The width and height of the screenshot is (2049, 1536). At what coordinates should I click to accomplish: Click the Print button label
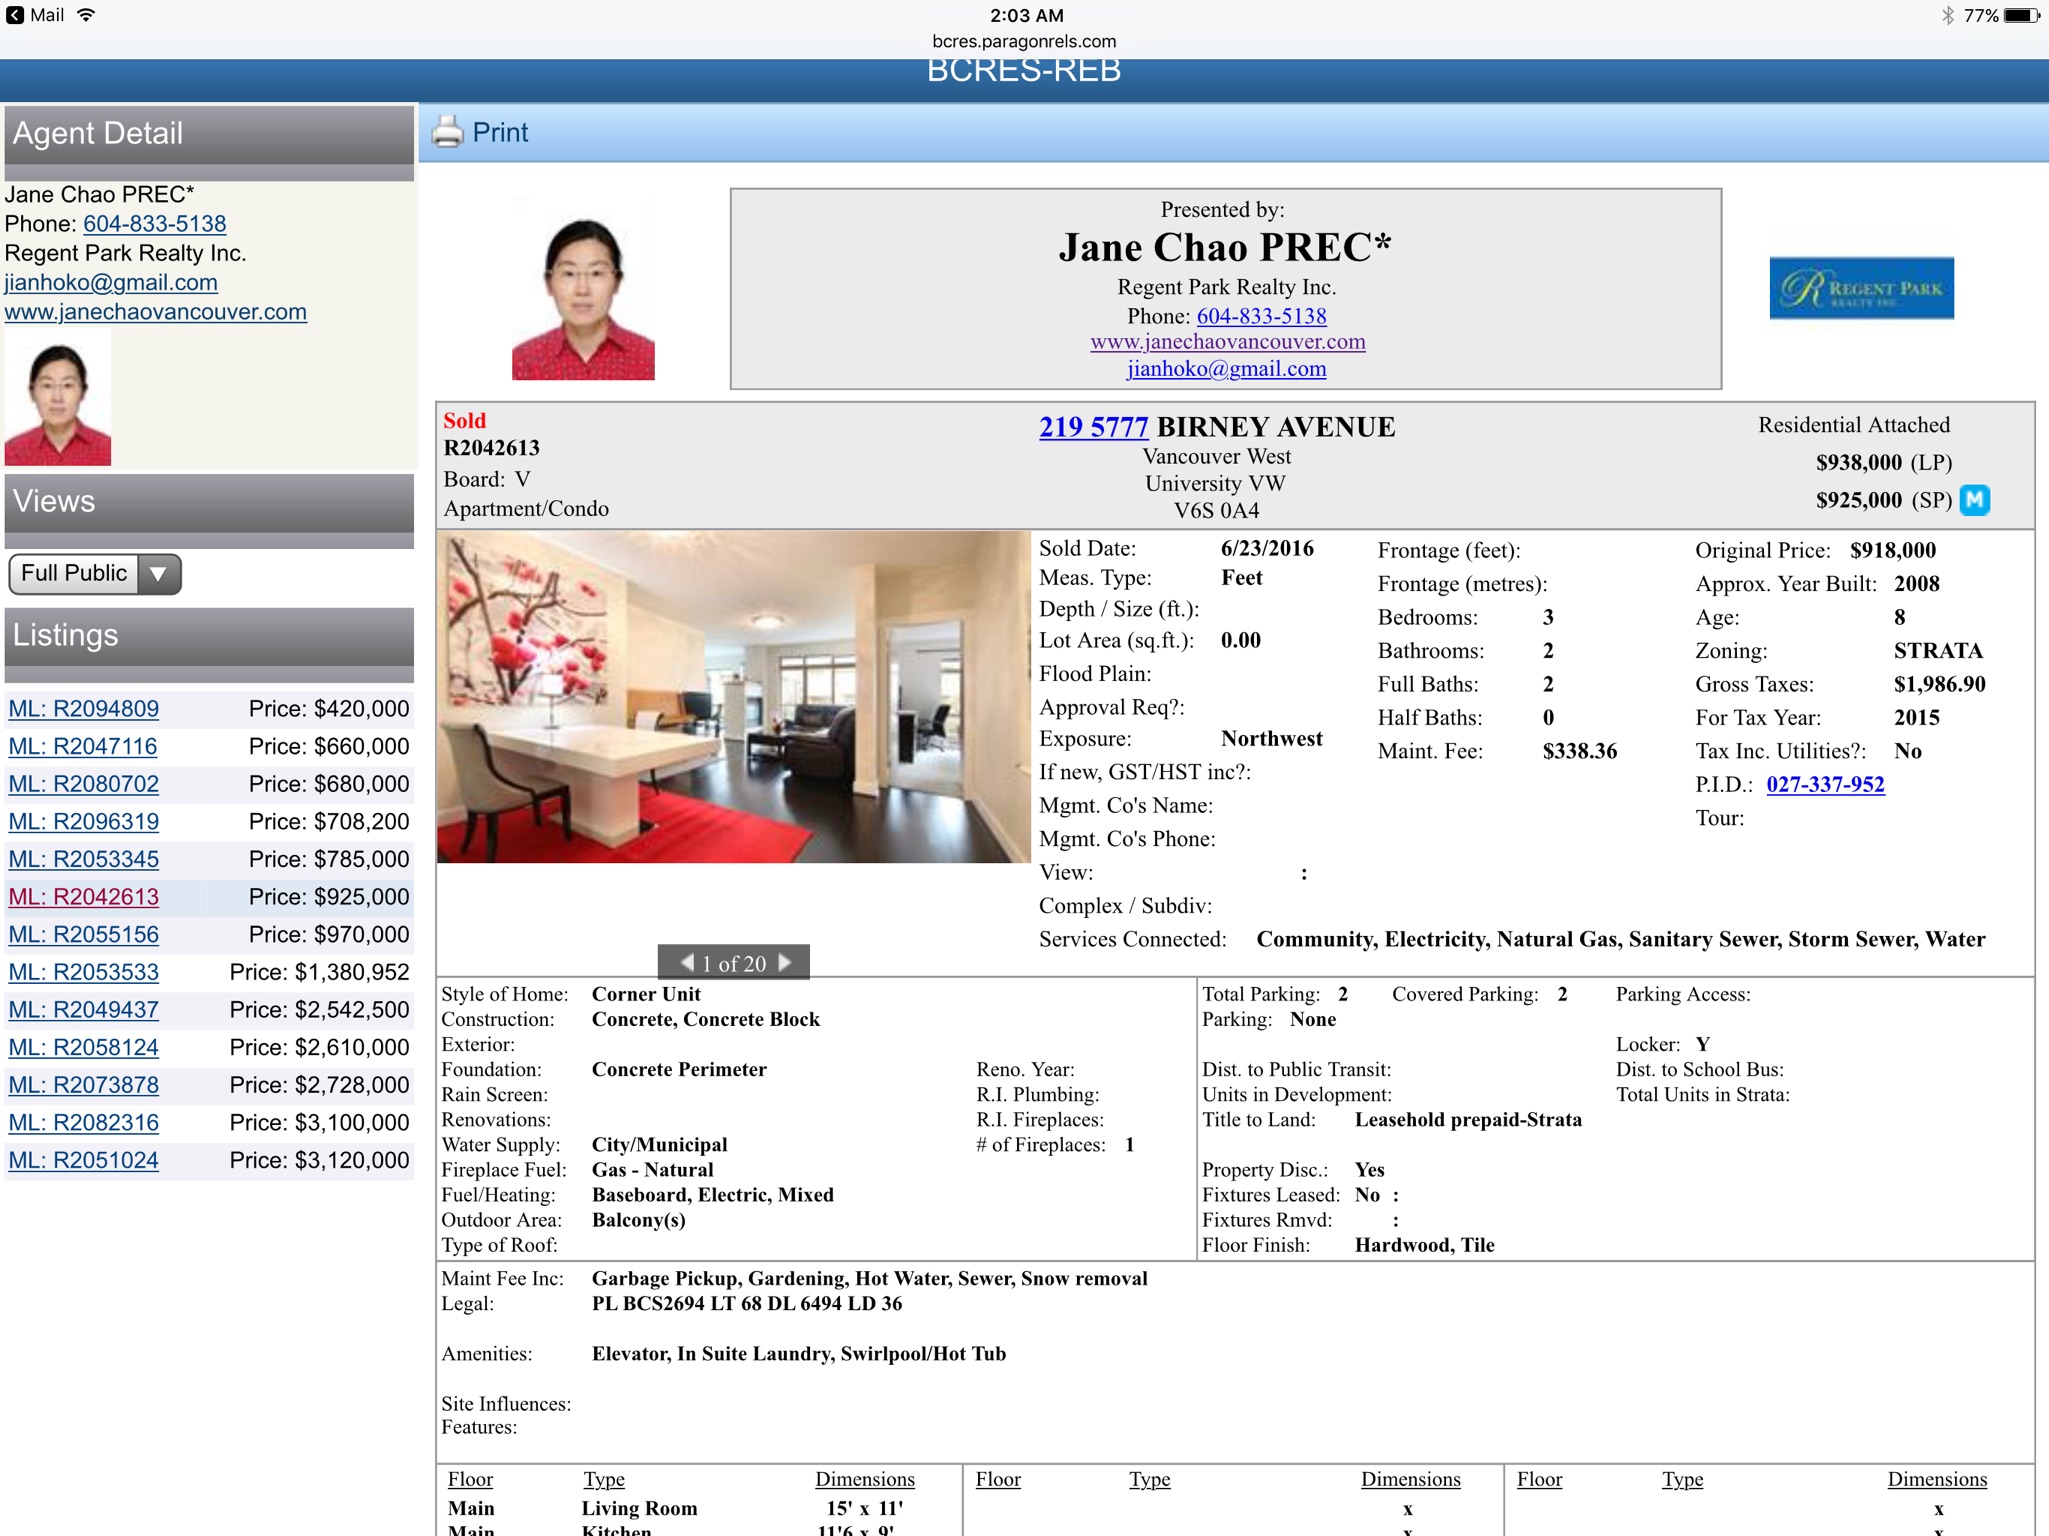pyautogui.click(x=500, y=132)
